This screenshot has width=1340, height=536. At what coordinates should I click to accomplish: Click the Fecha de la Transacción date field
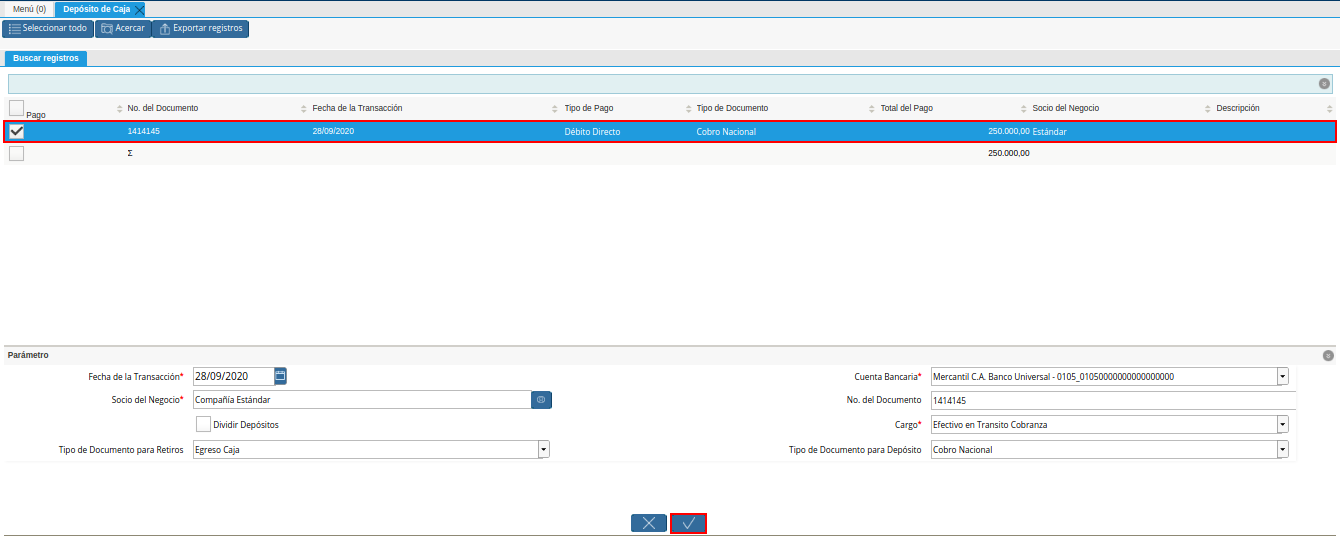(x=233, y=376)
